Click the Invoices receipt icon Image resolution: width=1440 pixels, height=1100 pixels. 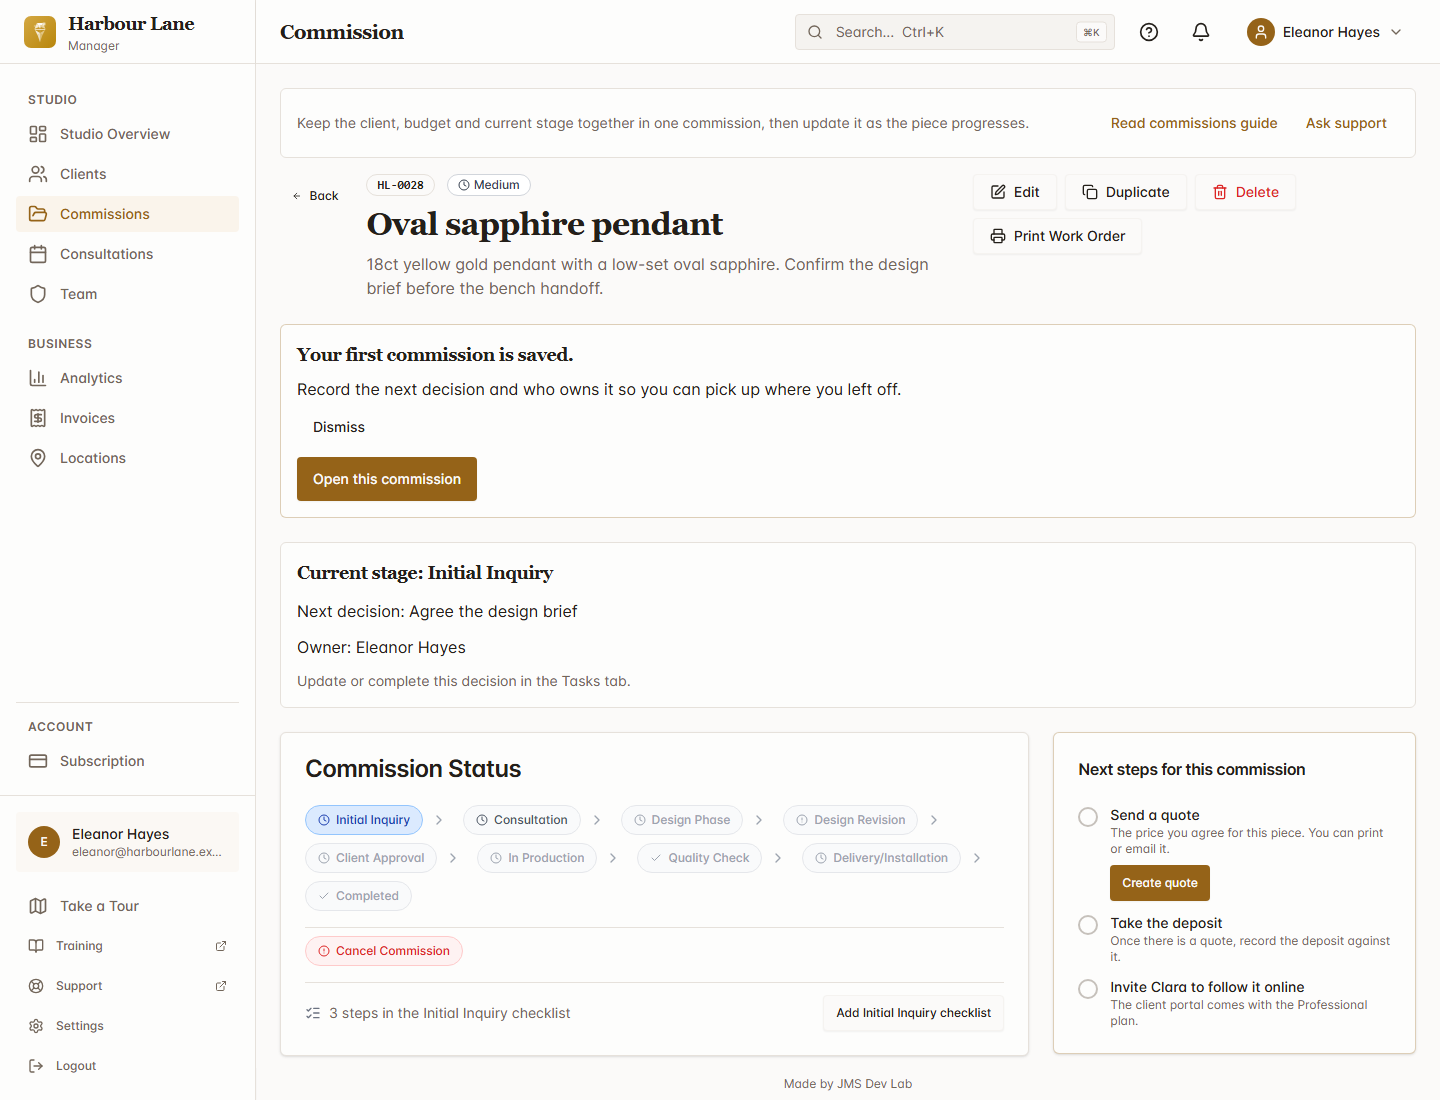[x=38, y=418]
